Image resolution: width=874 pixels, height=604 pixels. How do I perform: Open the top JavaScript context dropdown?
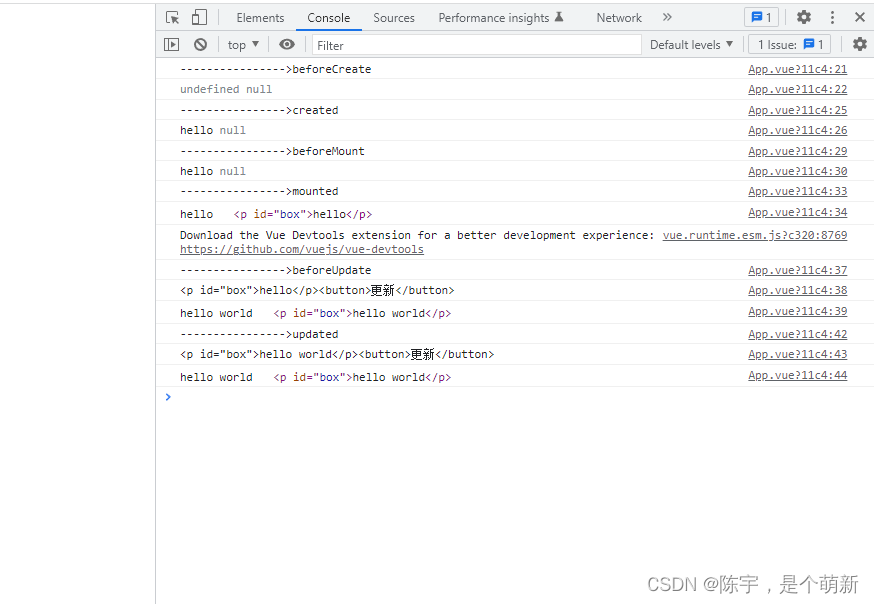244,45
